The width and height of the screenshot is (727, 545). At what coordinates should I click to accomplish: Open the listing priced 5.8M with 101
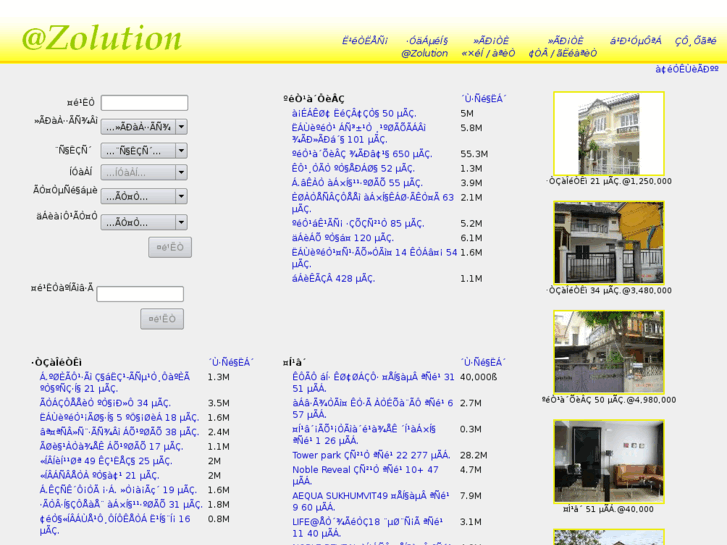coord(359,134)
